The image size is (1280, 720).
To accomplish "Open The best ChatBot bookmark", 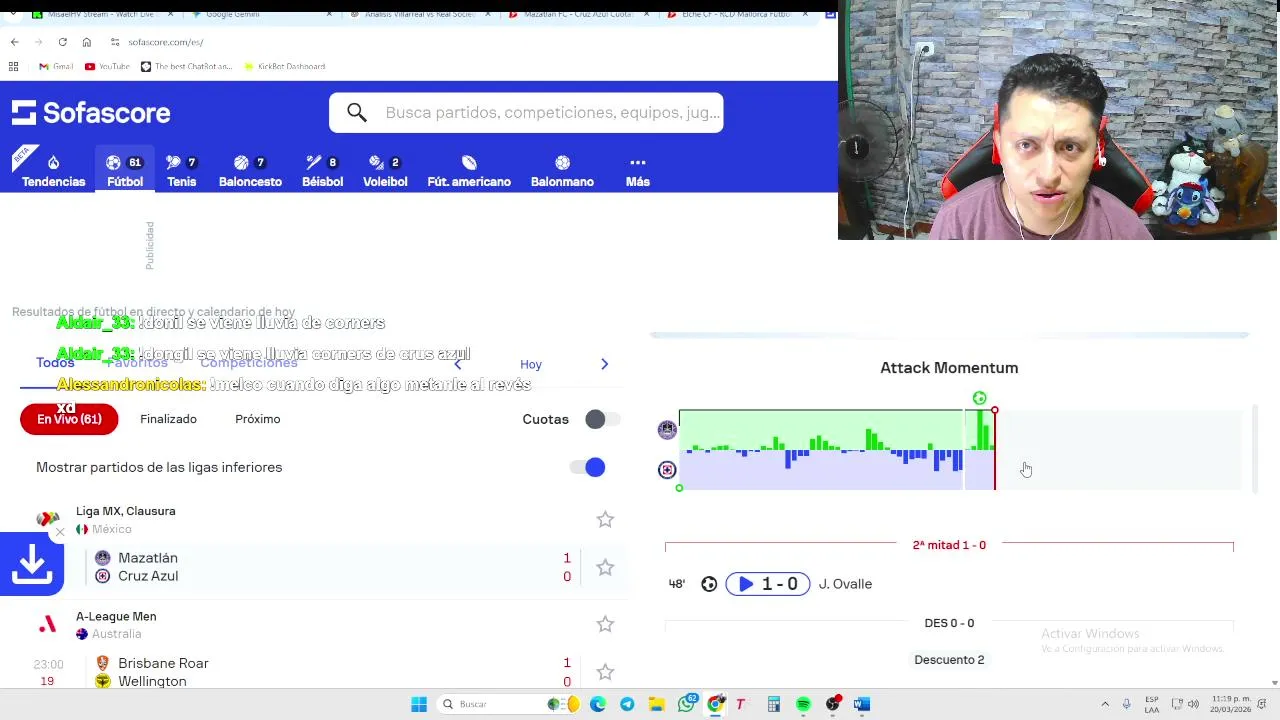I will coord(186,66).
